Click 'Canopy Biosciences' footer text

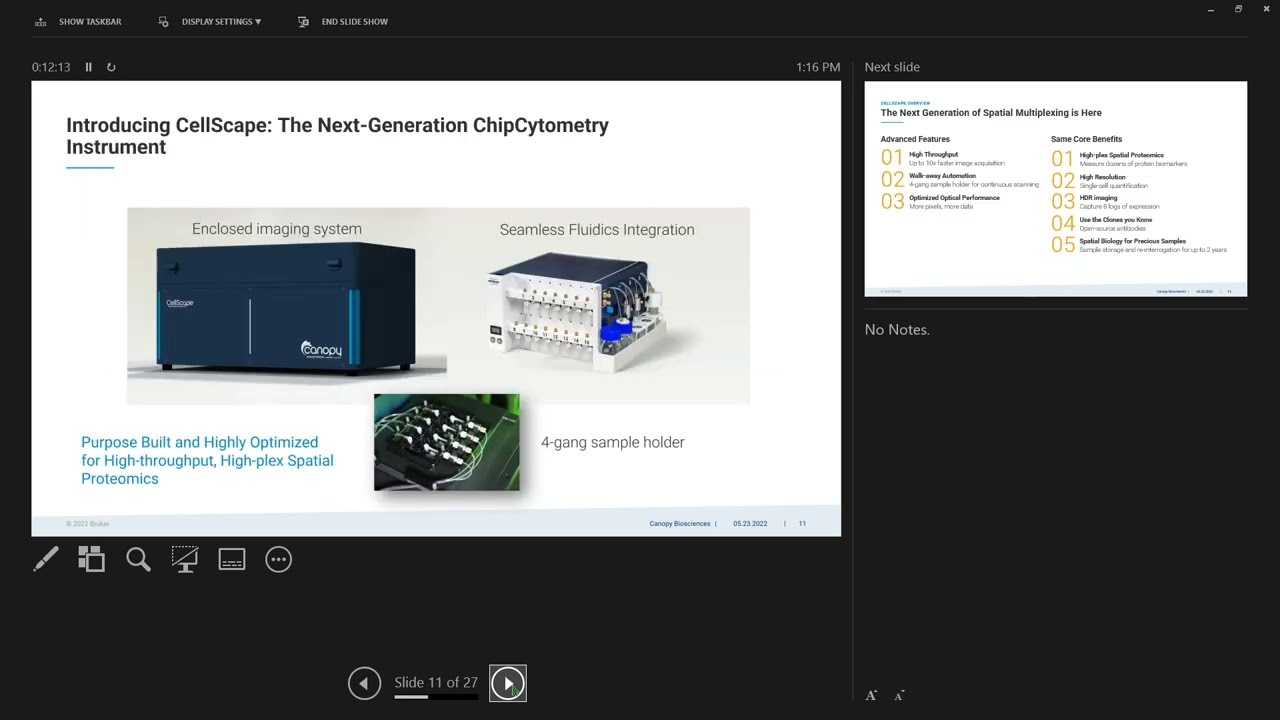[x=680, y=524]
